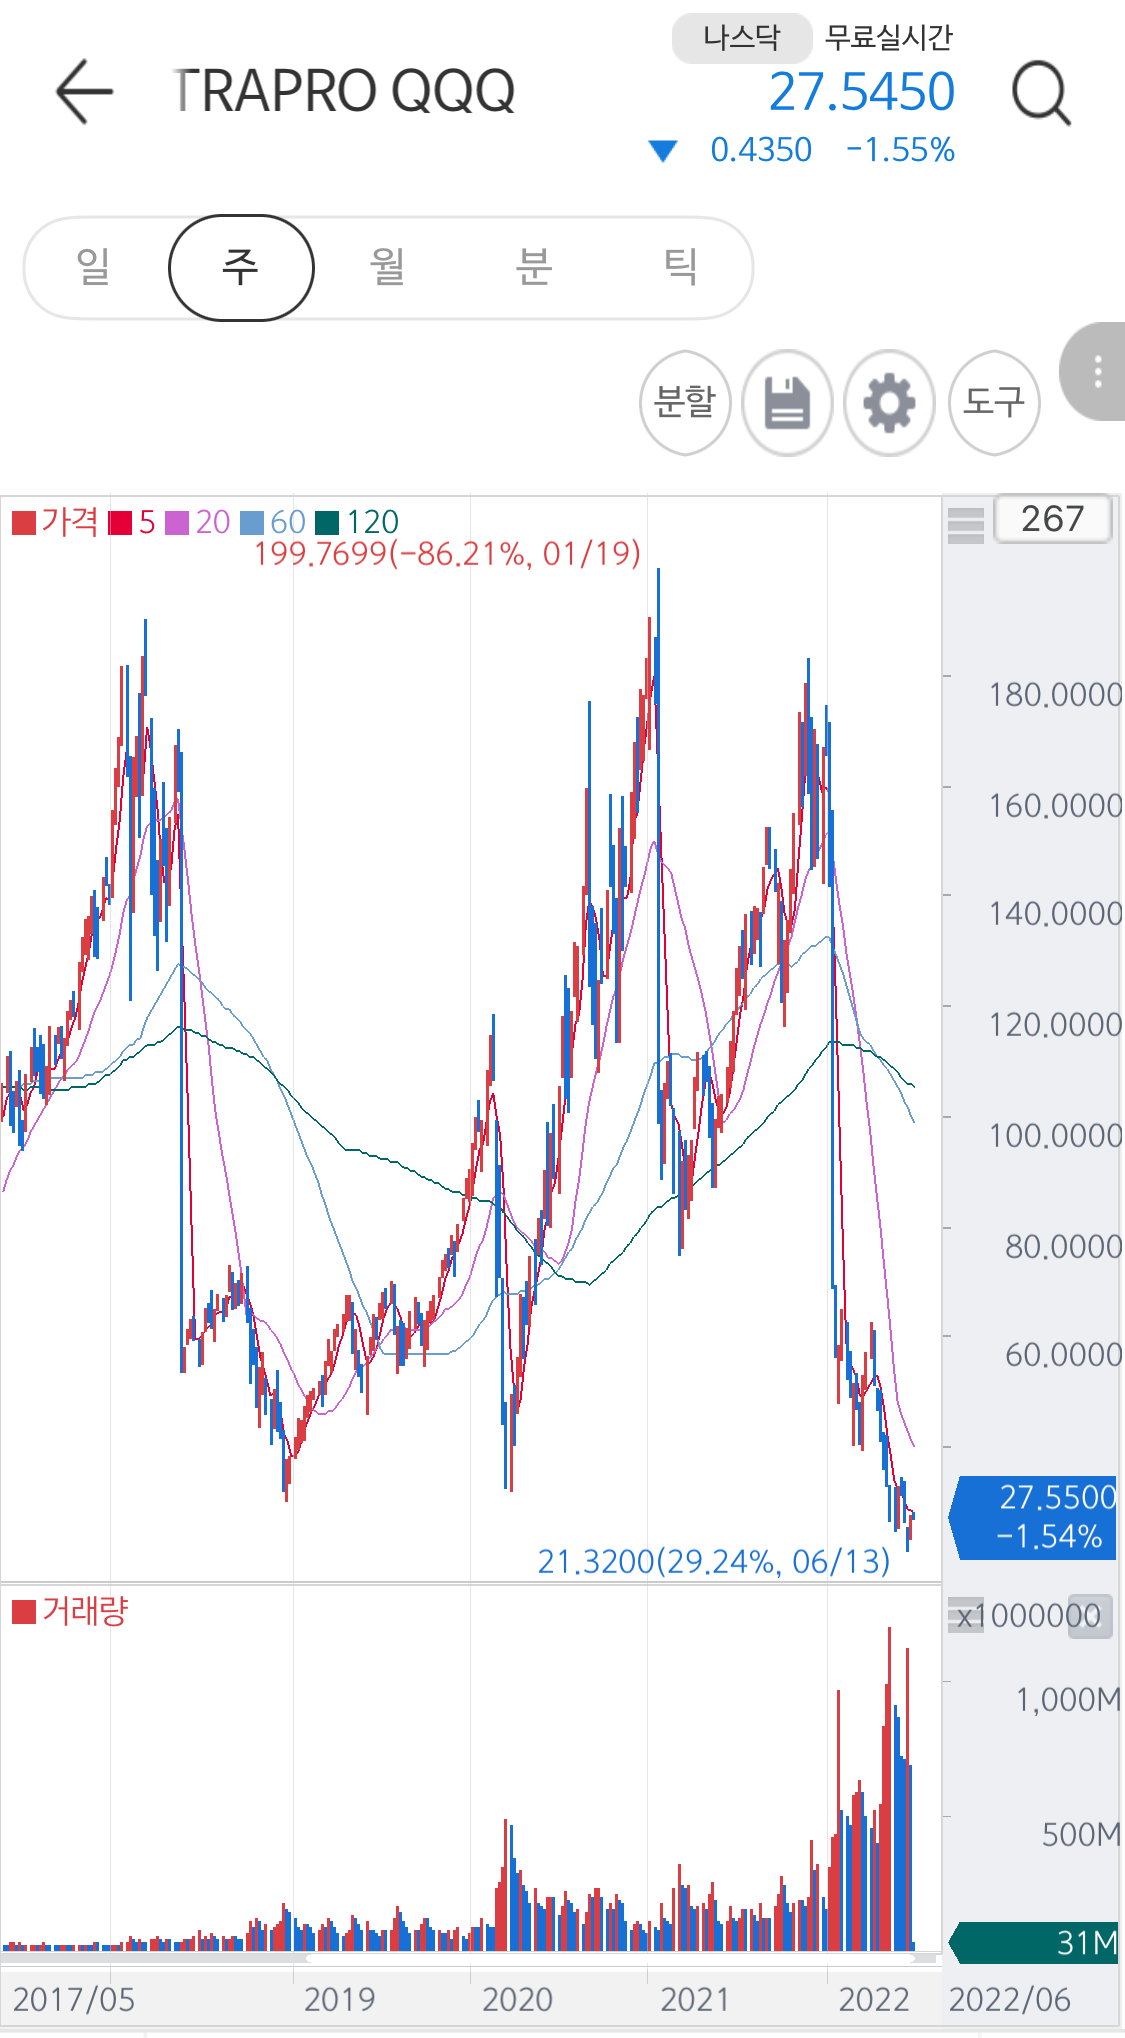
Task: Select the 일 (daily) chart tab
Action: 93,267
